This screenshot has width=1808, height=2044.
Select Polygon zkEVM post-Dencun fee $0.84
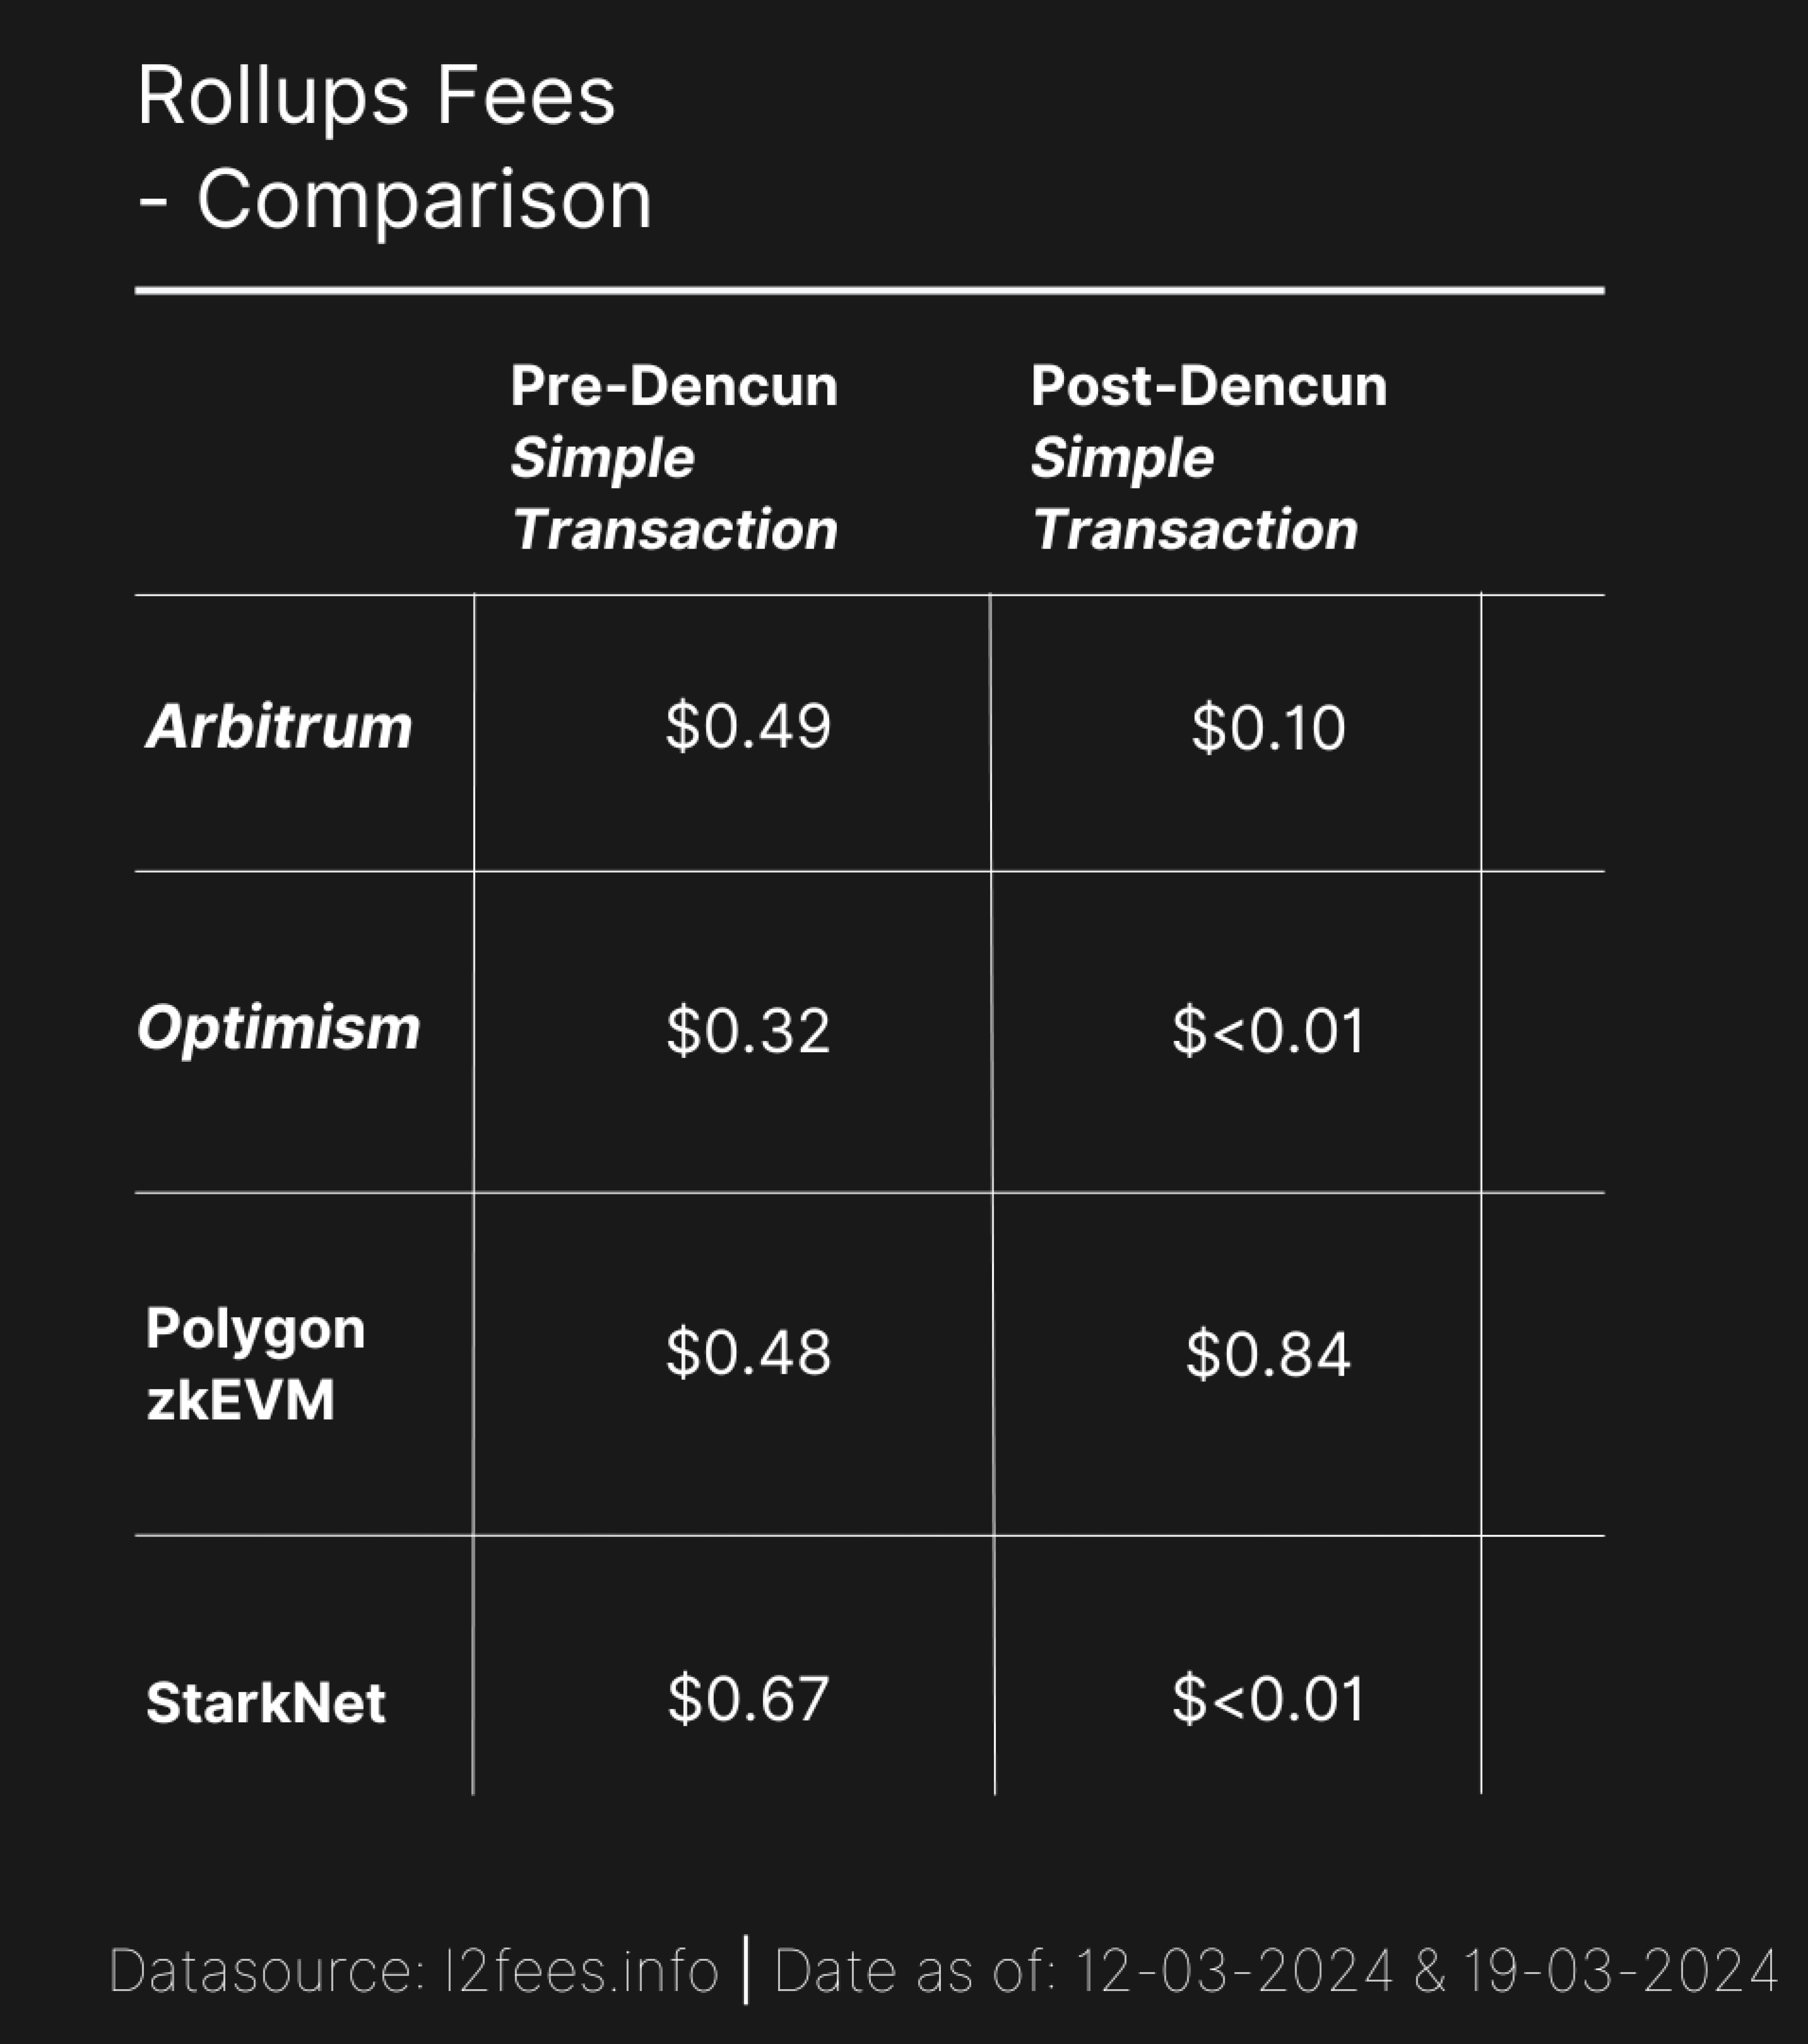[1268, 1355]
